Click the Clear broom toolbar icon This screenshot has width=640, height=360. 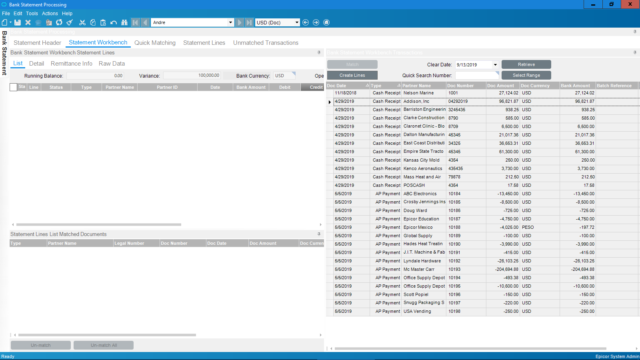click(x=70, y=22)
